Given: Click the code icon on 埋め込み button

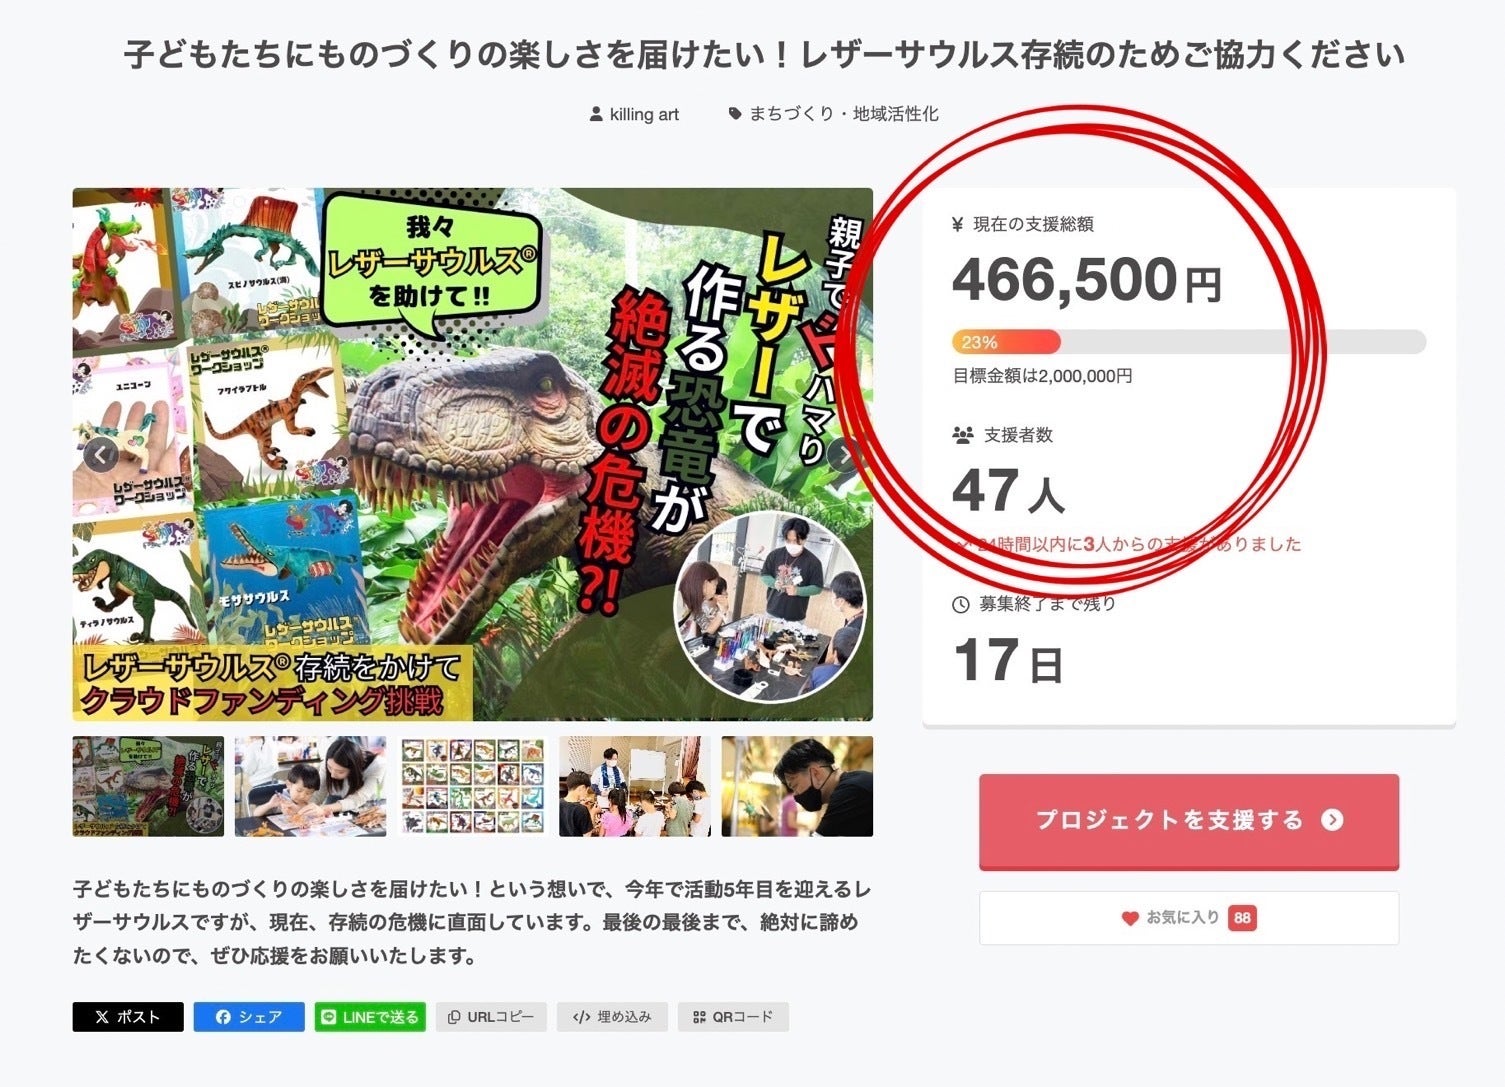Looking at the screenshot, I should (581, 1017).
